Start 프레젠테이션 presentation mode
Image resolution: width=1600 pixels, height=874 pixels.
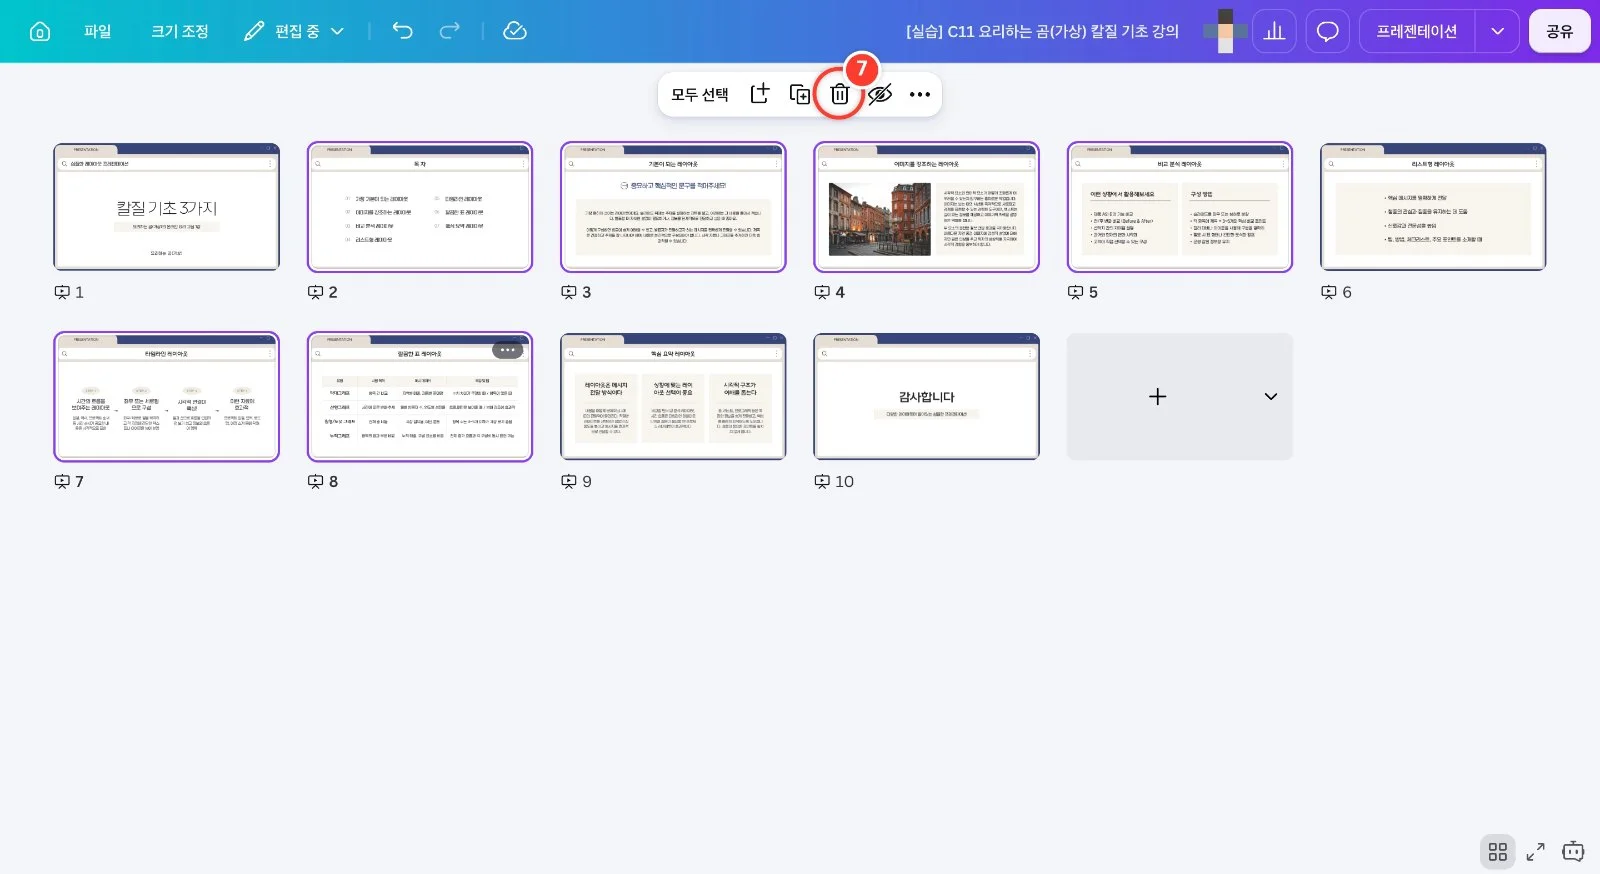pyautogui.click(x=1417, y=31)
